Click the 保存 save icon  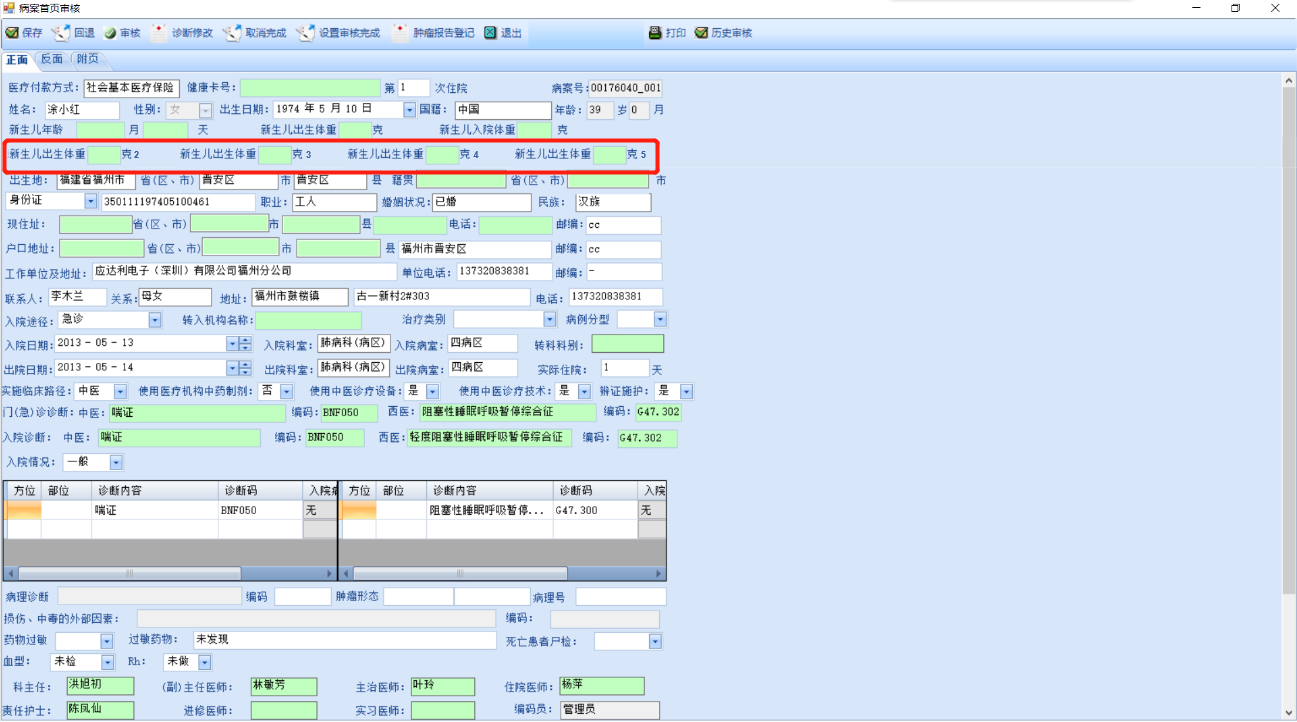[x=12, y=33]
